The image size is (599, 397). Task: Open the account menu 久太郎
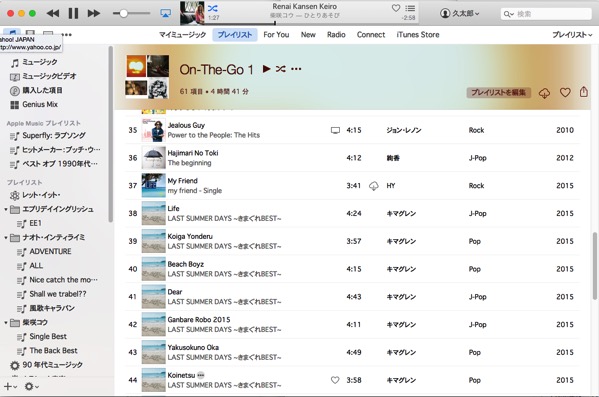pos(460,13)
